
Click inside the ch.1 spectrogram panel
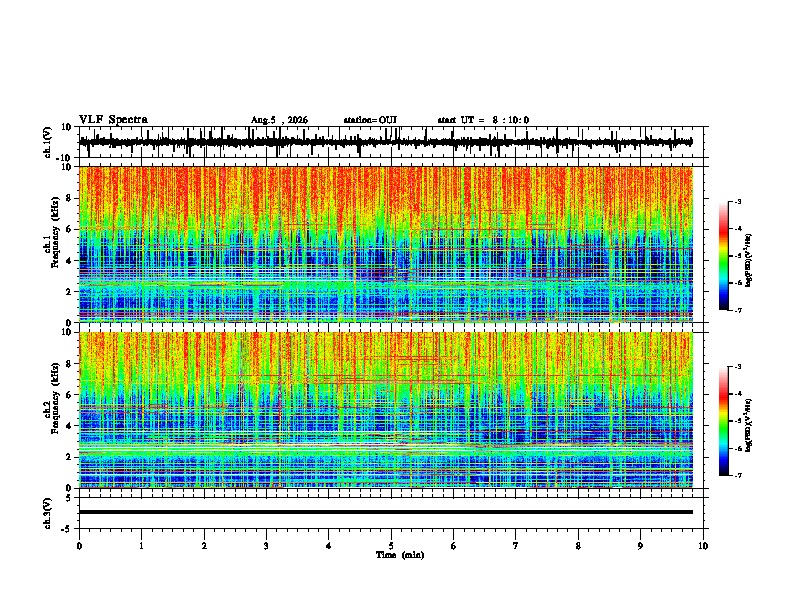(386, 244)
